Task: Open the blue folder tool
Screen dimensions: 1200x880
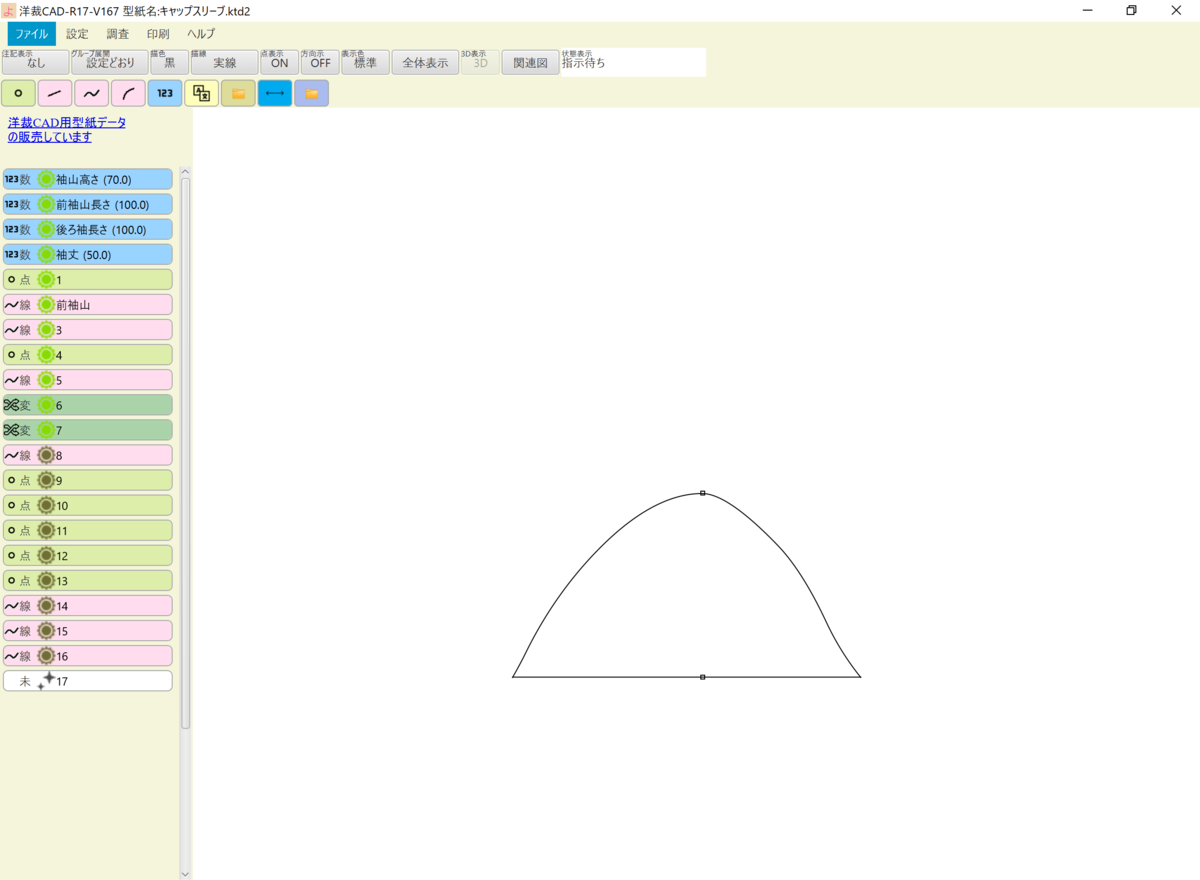Action: click(x=311, y=92)
